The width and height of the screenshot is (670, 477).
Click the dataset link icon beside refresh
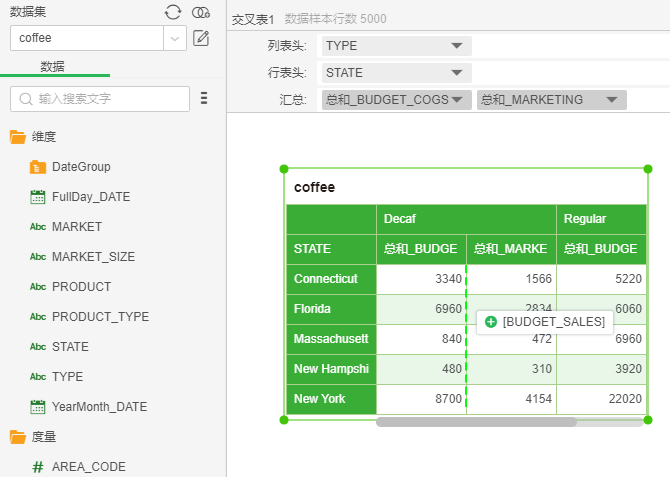pyautogui.click(x=201, y=12)
